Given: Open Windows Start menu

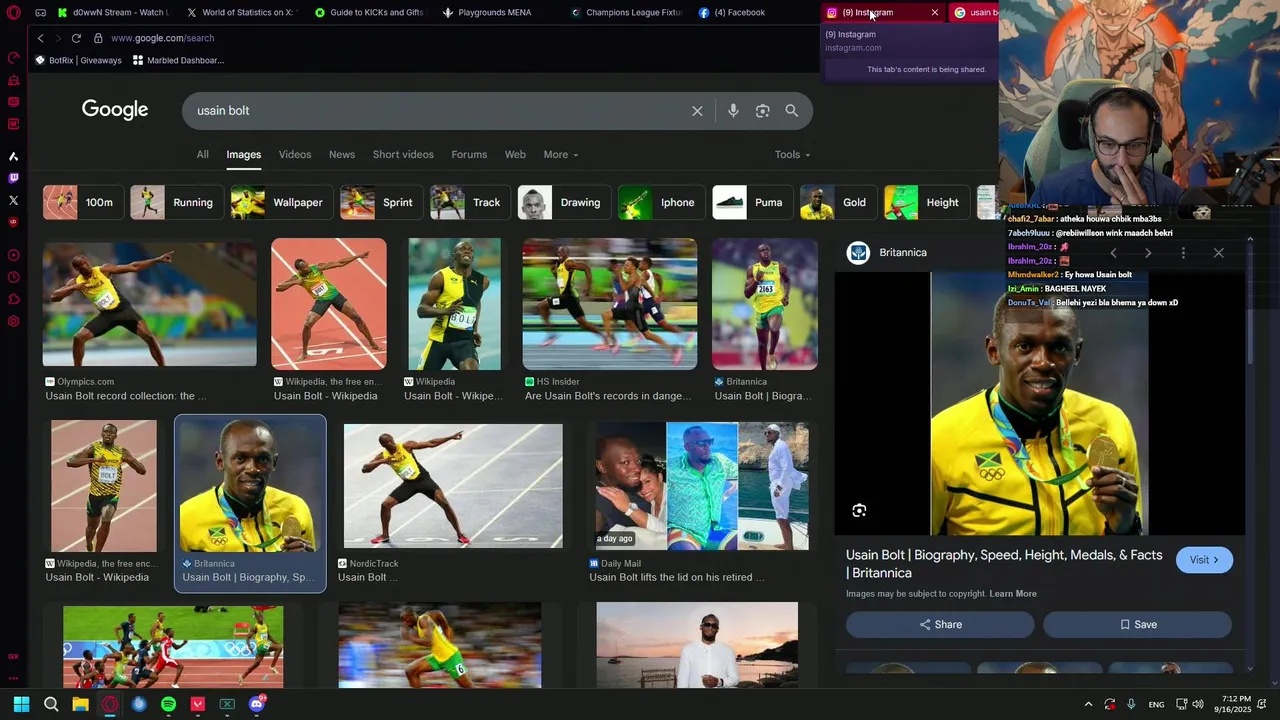Looking at the screenshot, I should 21,704.
